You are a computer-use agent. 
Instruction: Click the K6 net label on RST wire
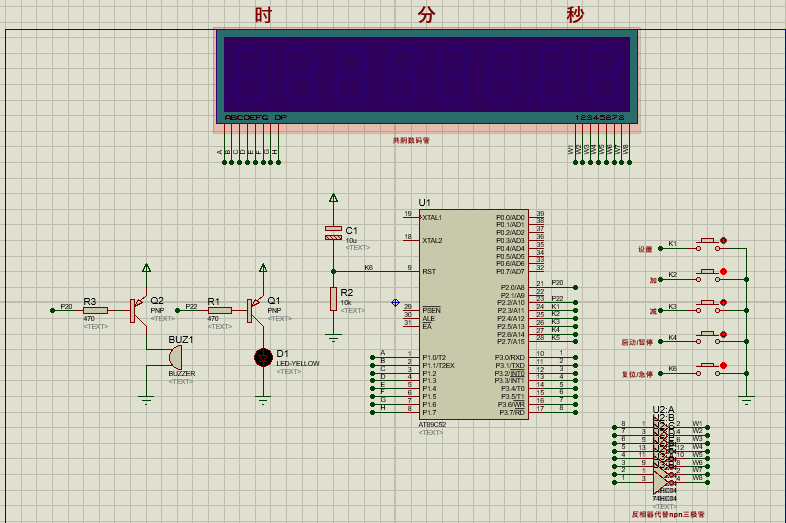click(x=369, y=268)
